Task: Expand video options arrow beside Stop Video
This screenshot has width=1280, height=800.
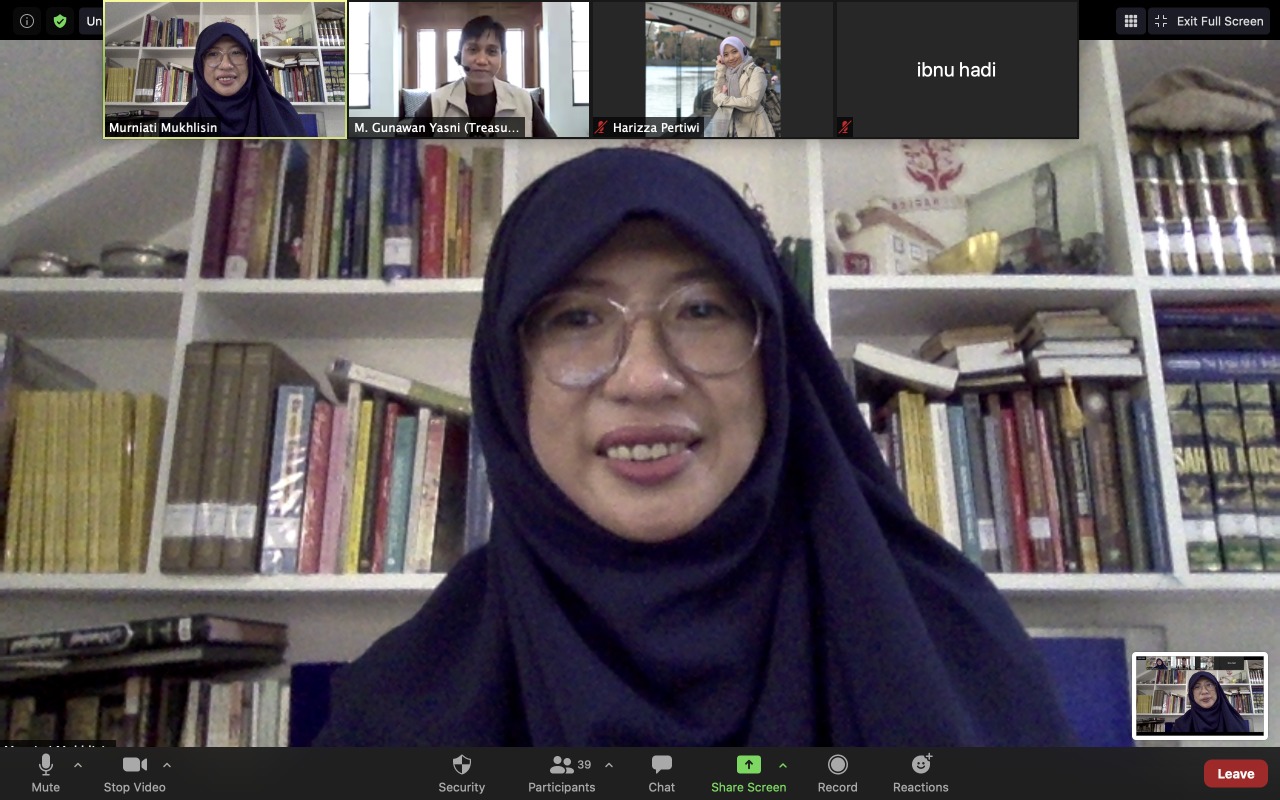Action: 167,765
